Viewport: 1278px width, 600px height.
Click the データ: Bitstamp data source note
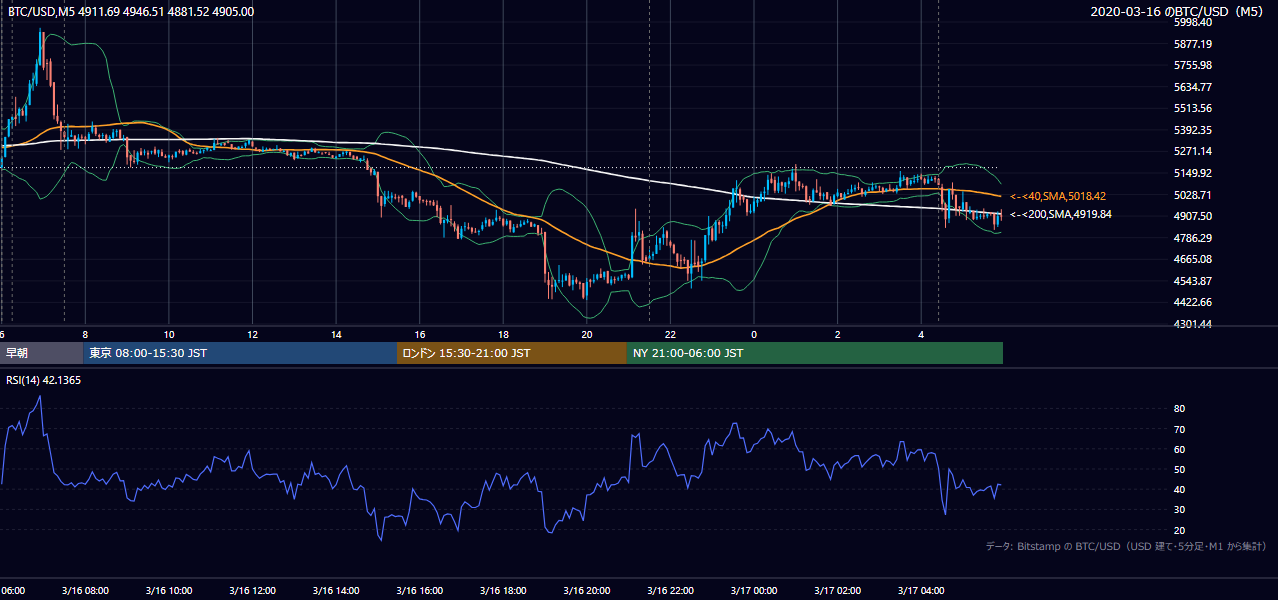1126,546
